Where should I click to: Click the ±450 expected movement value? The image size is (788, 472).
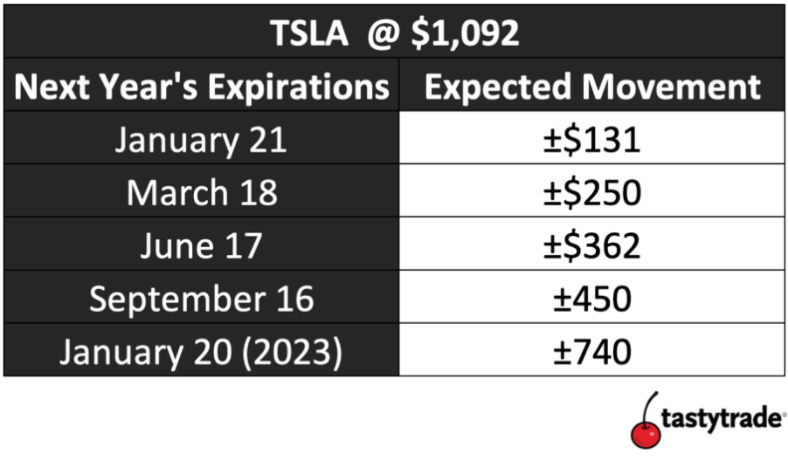(592, 299)
